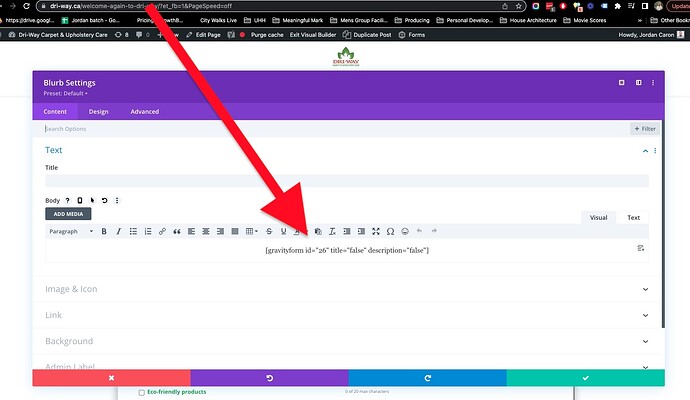Screen dimensions: 690x400
Task: Apply italic formatting in body editor
Action: (x=118, y=231)
